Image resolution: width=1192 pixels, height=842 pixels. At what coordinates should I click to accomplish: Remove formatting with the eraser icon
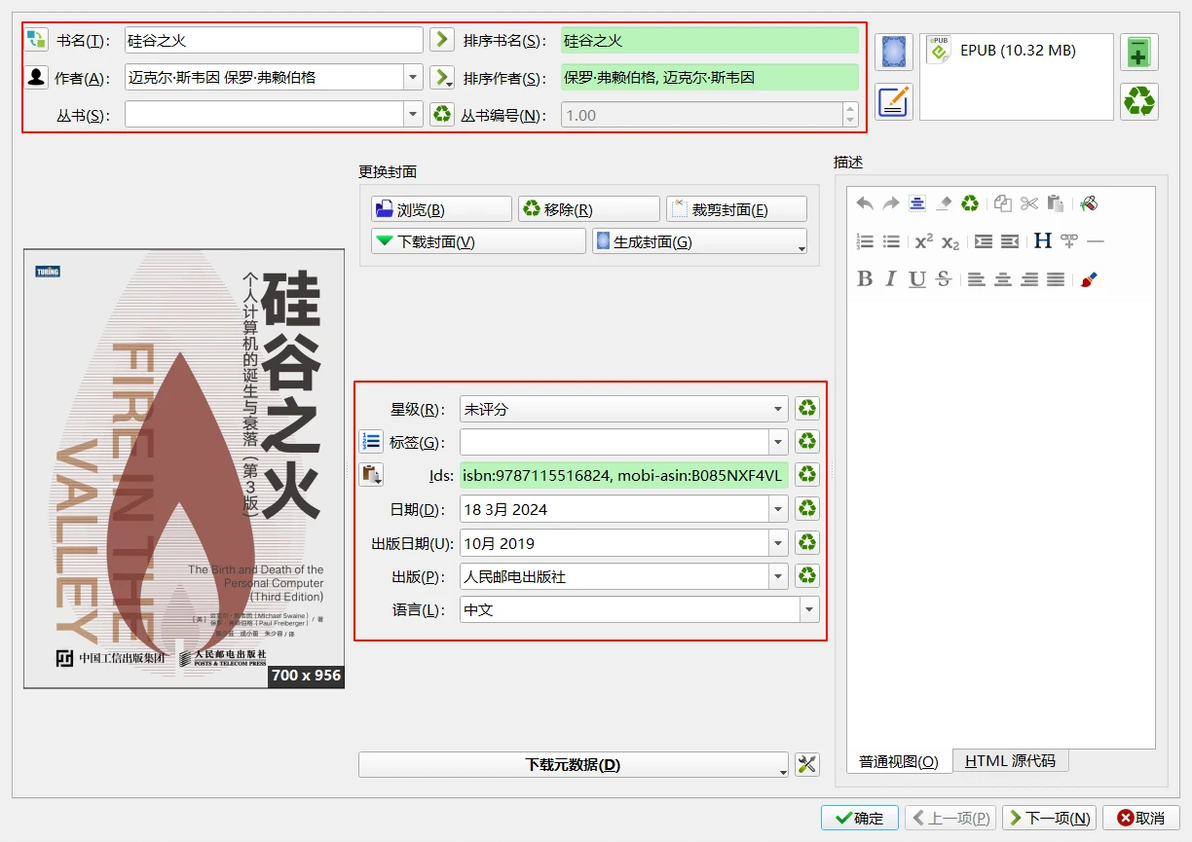(x=943, y=204)
